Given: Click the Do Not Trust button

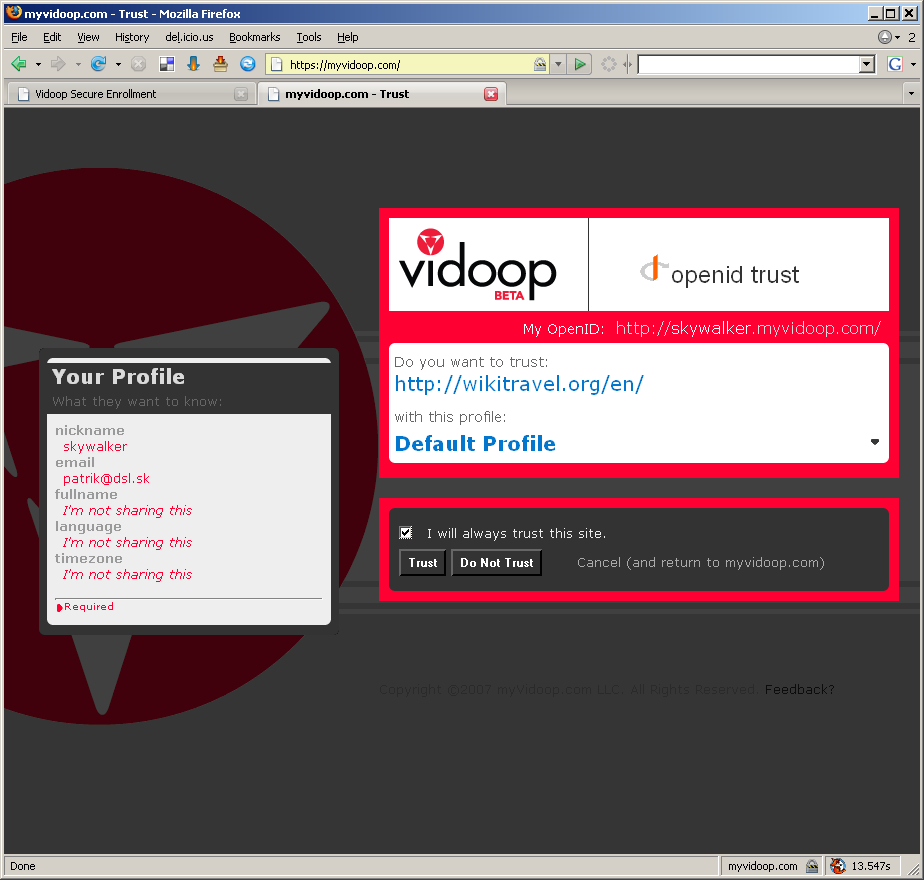Looking at the screenshot, I should pos(496,563).
